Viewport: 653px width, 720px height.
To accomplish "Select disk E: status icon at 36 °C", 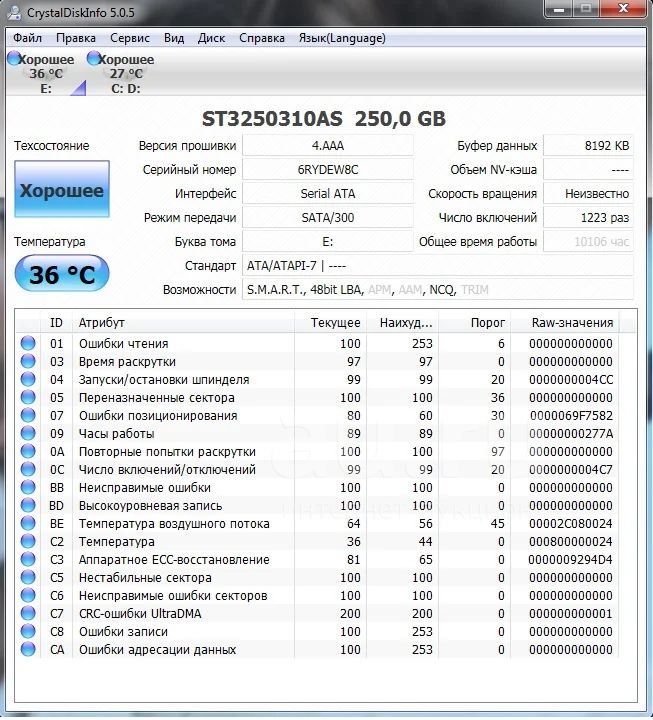I will click(x=15, y=58).
